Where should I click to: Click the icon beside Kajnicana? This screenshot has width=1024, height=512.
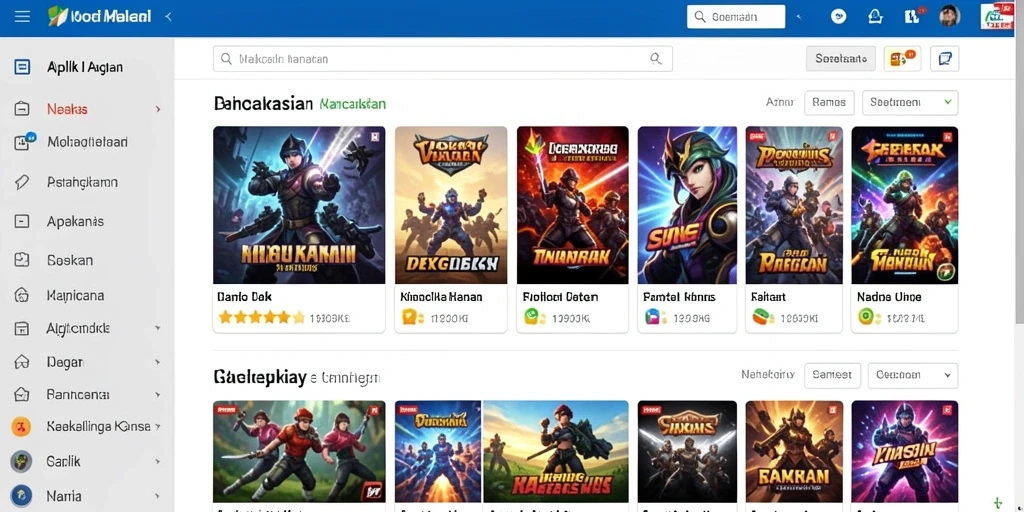(22, 295)
